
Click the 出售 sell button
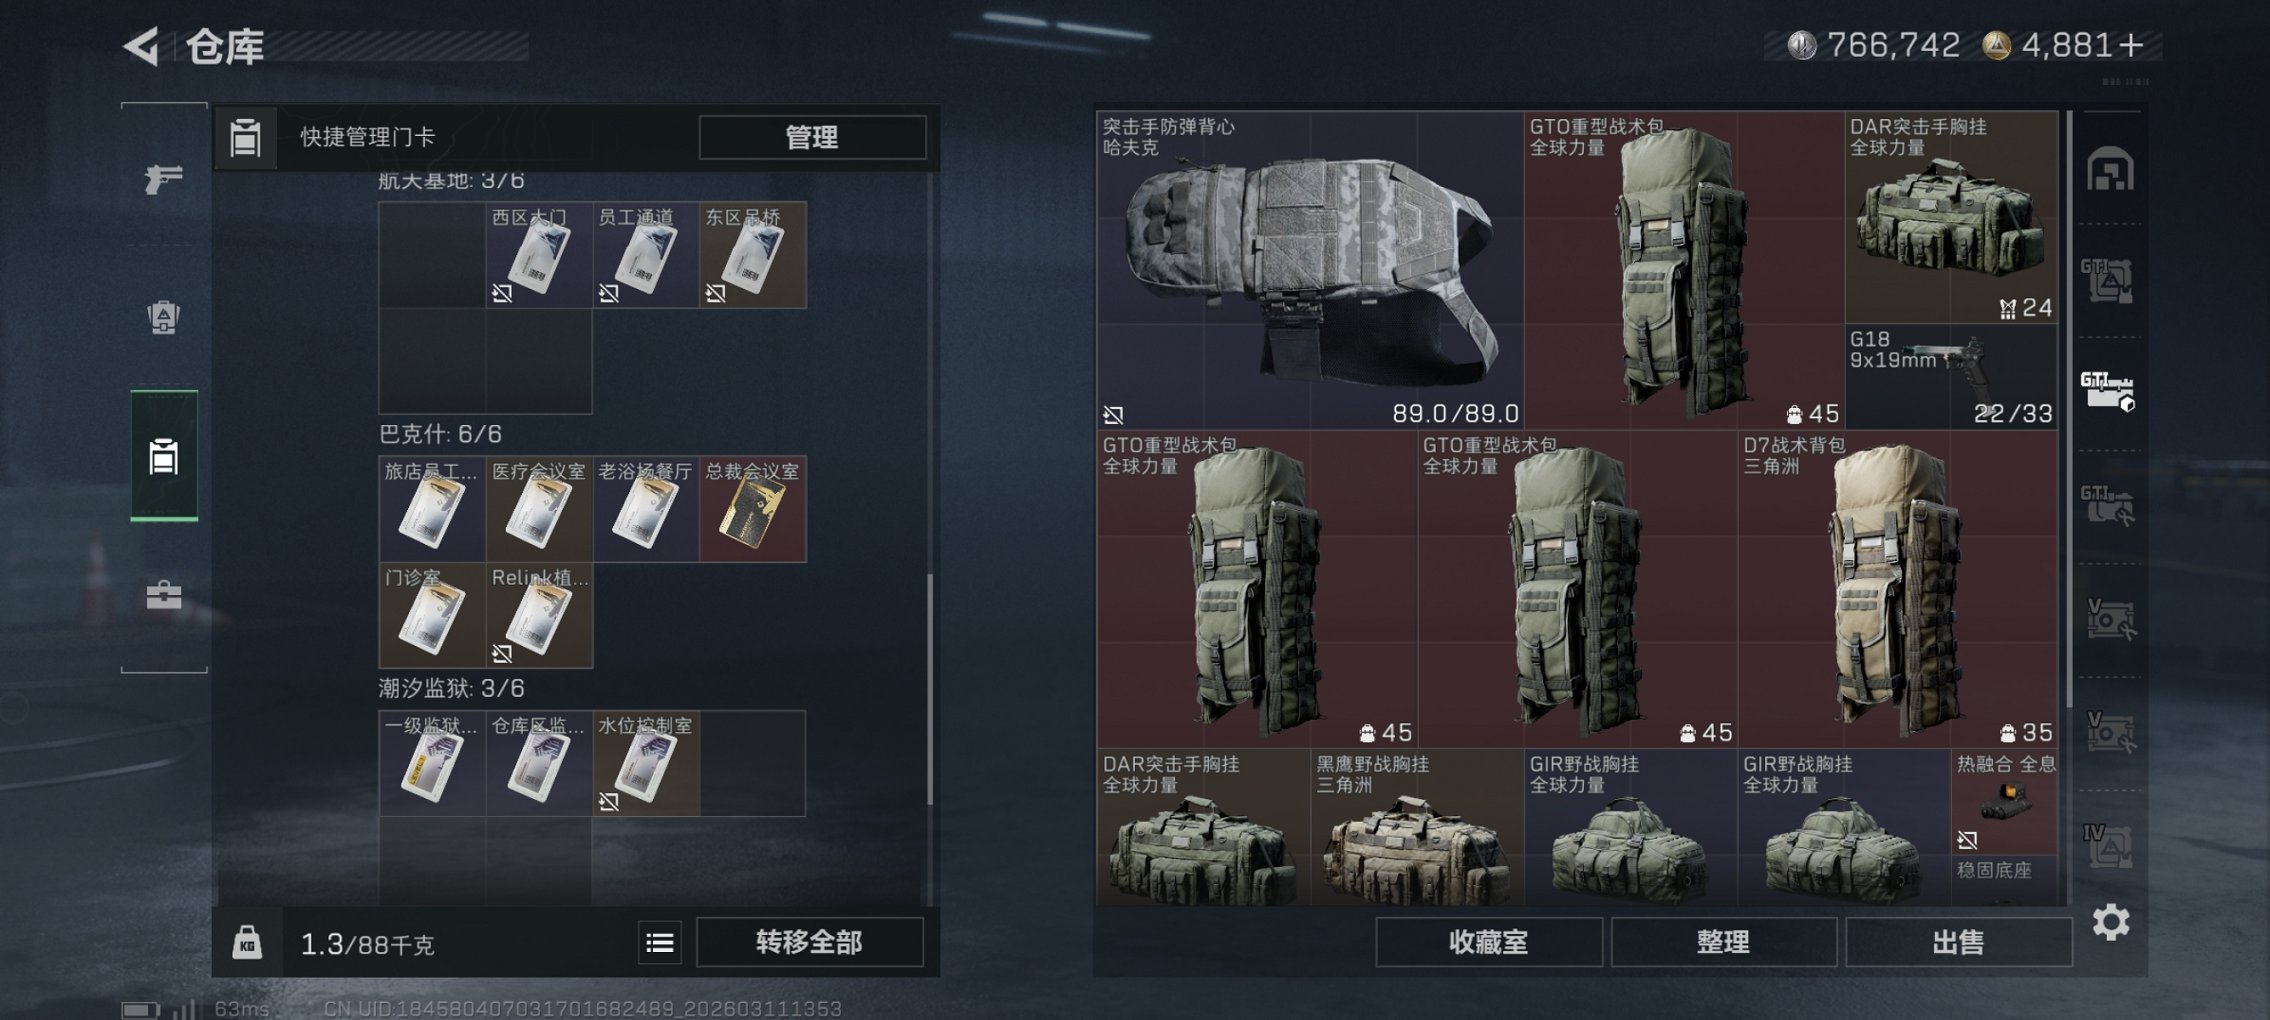(x=1958, y=942)
